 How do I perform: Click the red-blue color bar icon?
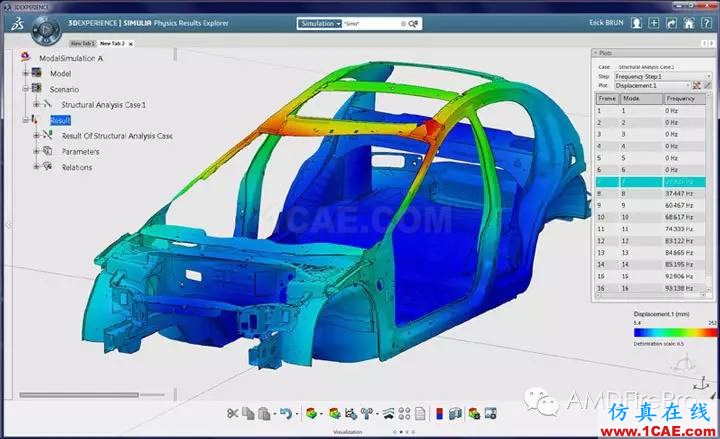(439, 414)
